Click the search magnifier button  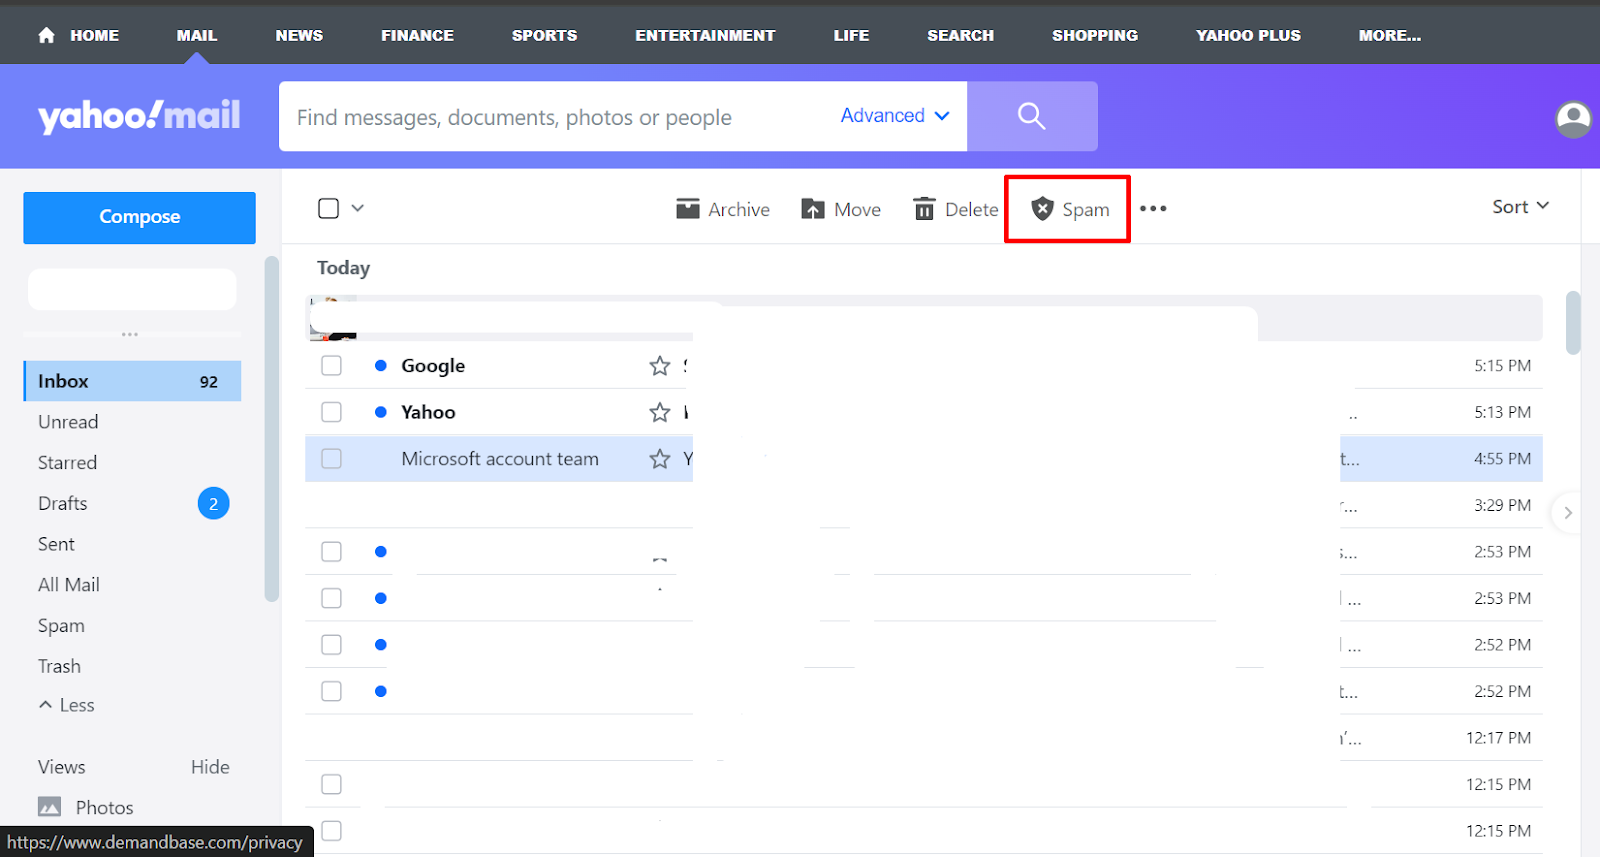tap(1032, 116)
